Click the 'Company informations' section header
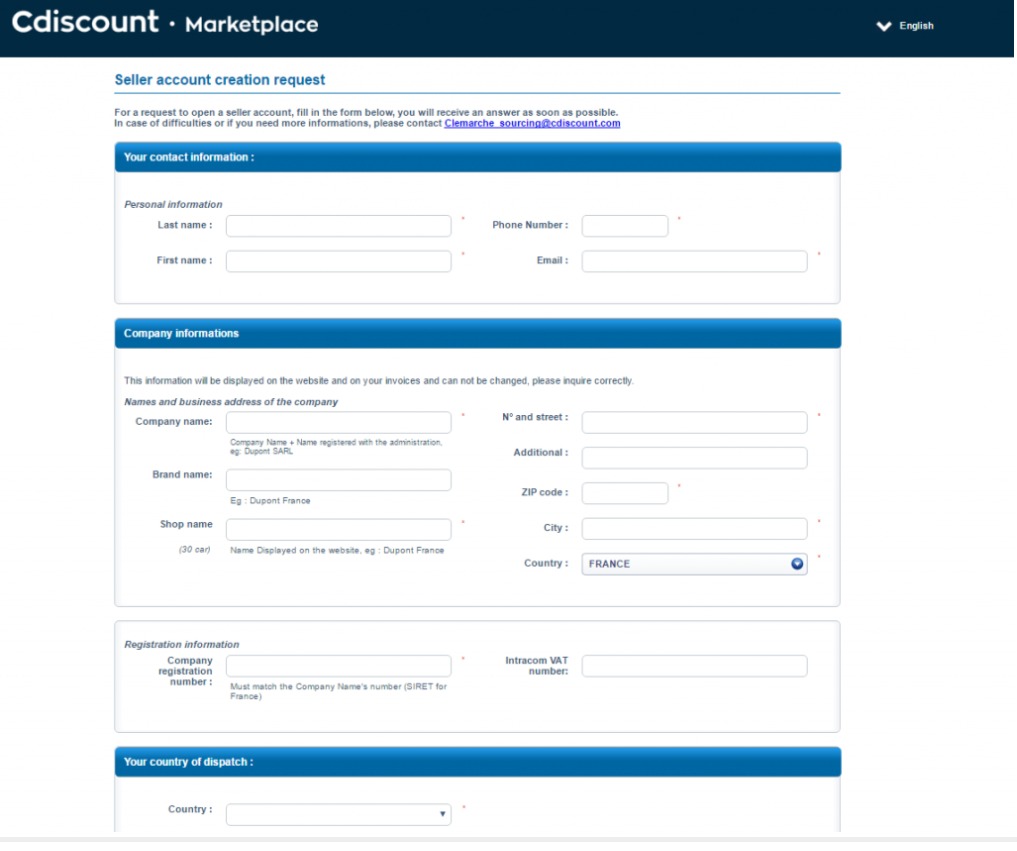This screenshot has width=1017, height=851. click(477, 333)
